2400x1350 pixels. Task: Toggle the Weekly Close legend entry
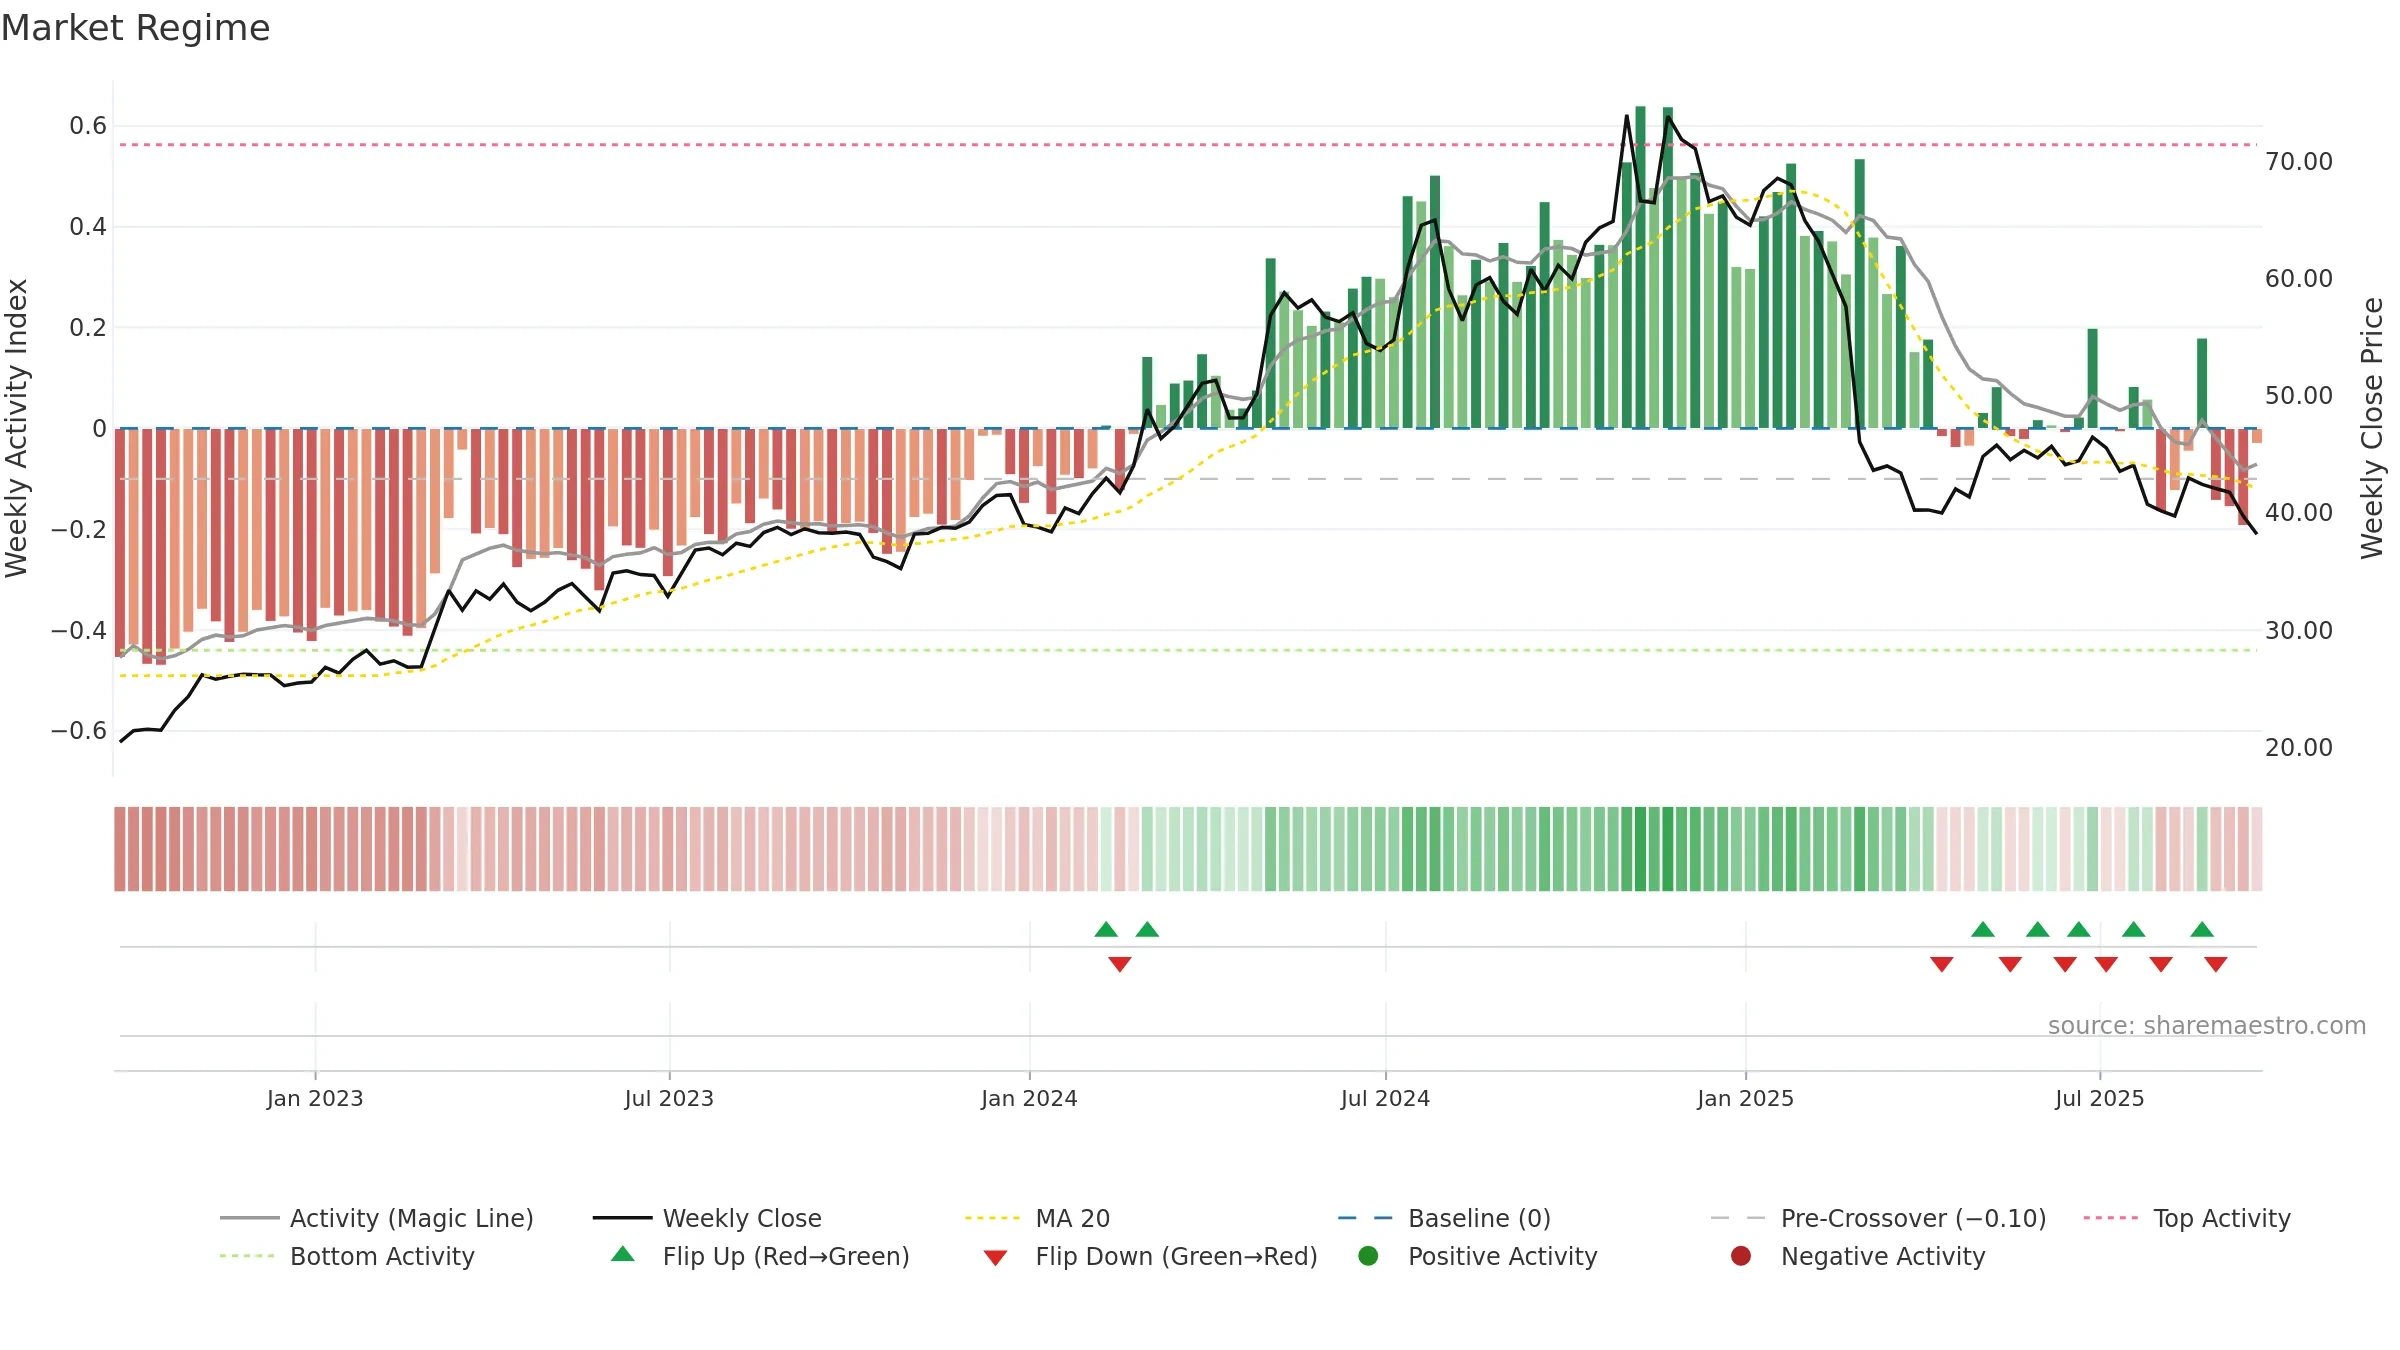(x=707, y=1218)
